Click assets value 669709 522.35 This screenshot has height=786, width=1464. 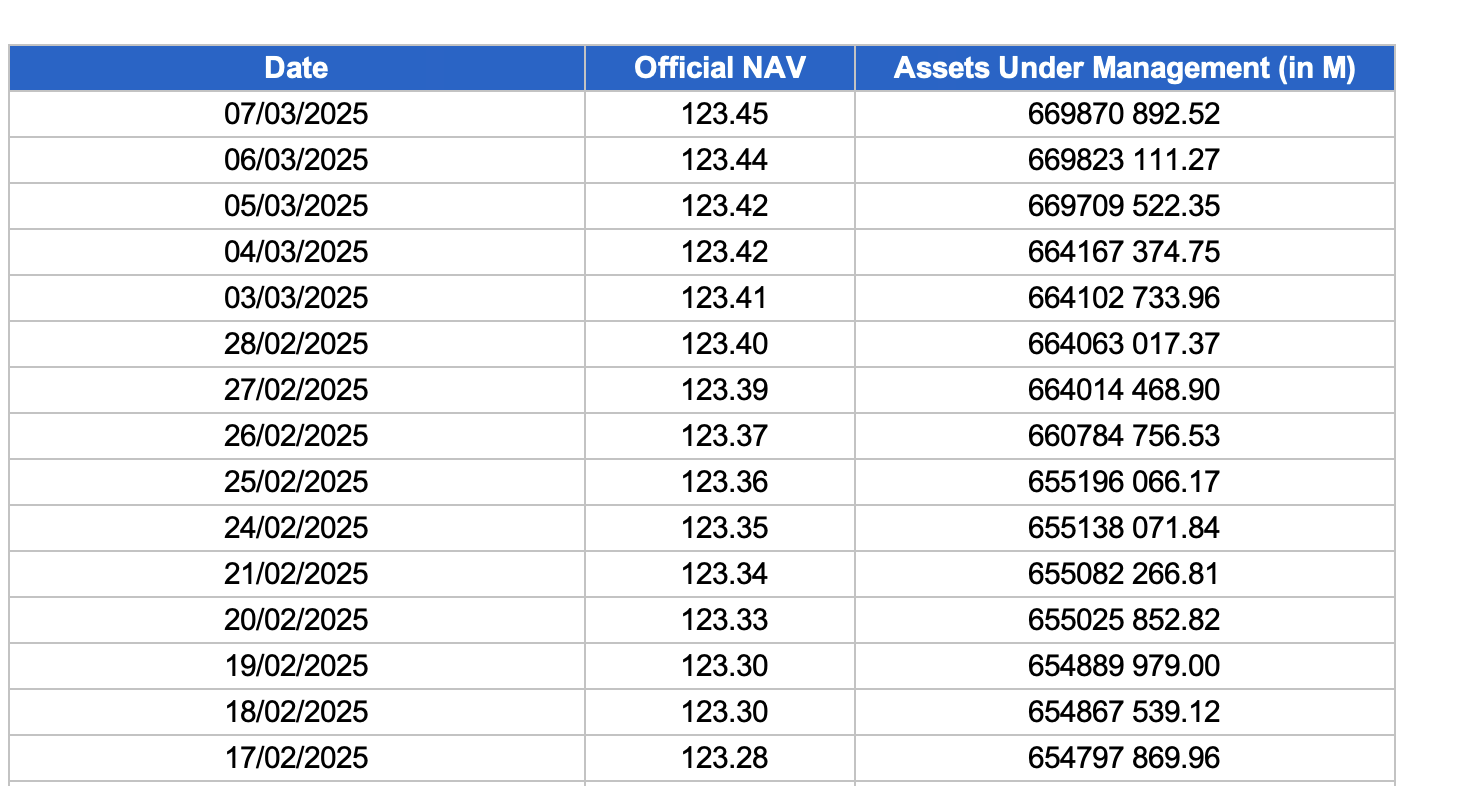1124,206
